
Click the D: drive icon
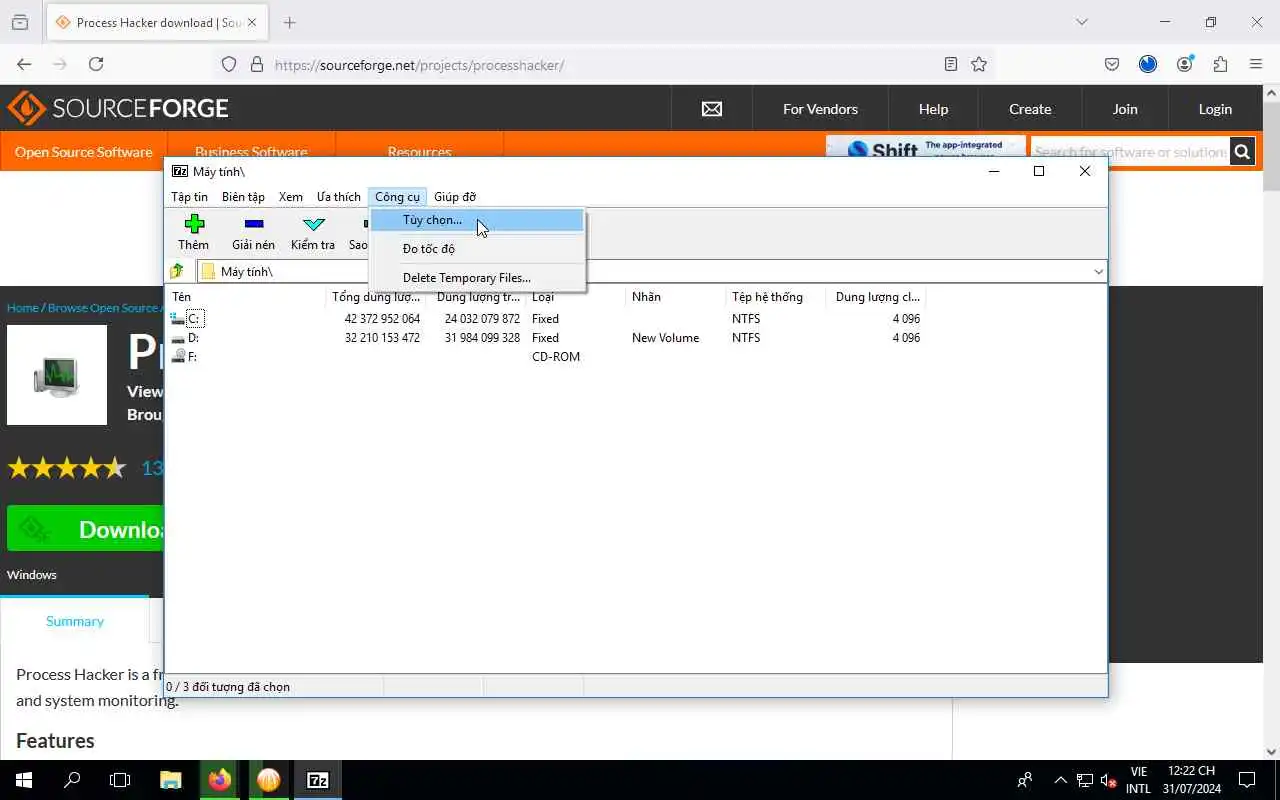coord(179,338)
